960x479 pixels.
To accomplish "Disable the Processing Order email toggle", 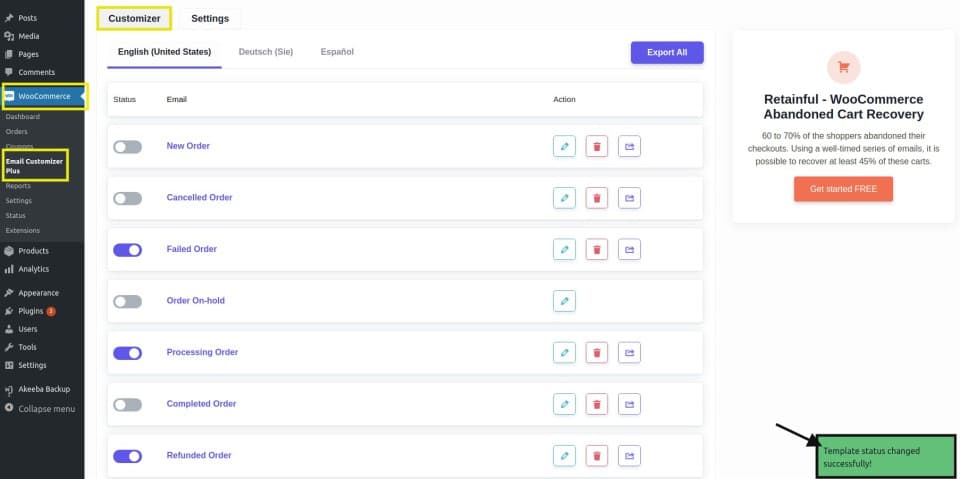I will 127,353.
